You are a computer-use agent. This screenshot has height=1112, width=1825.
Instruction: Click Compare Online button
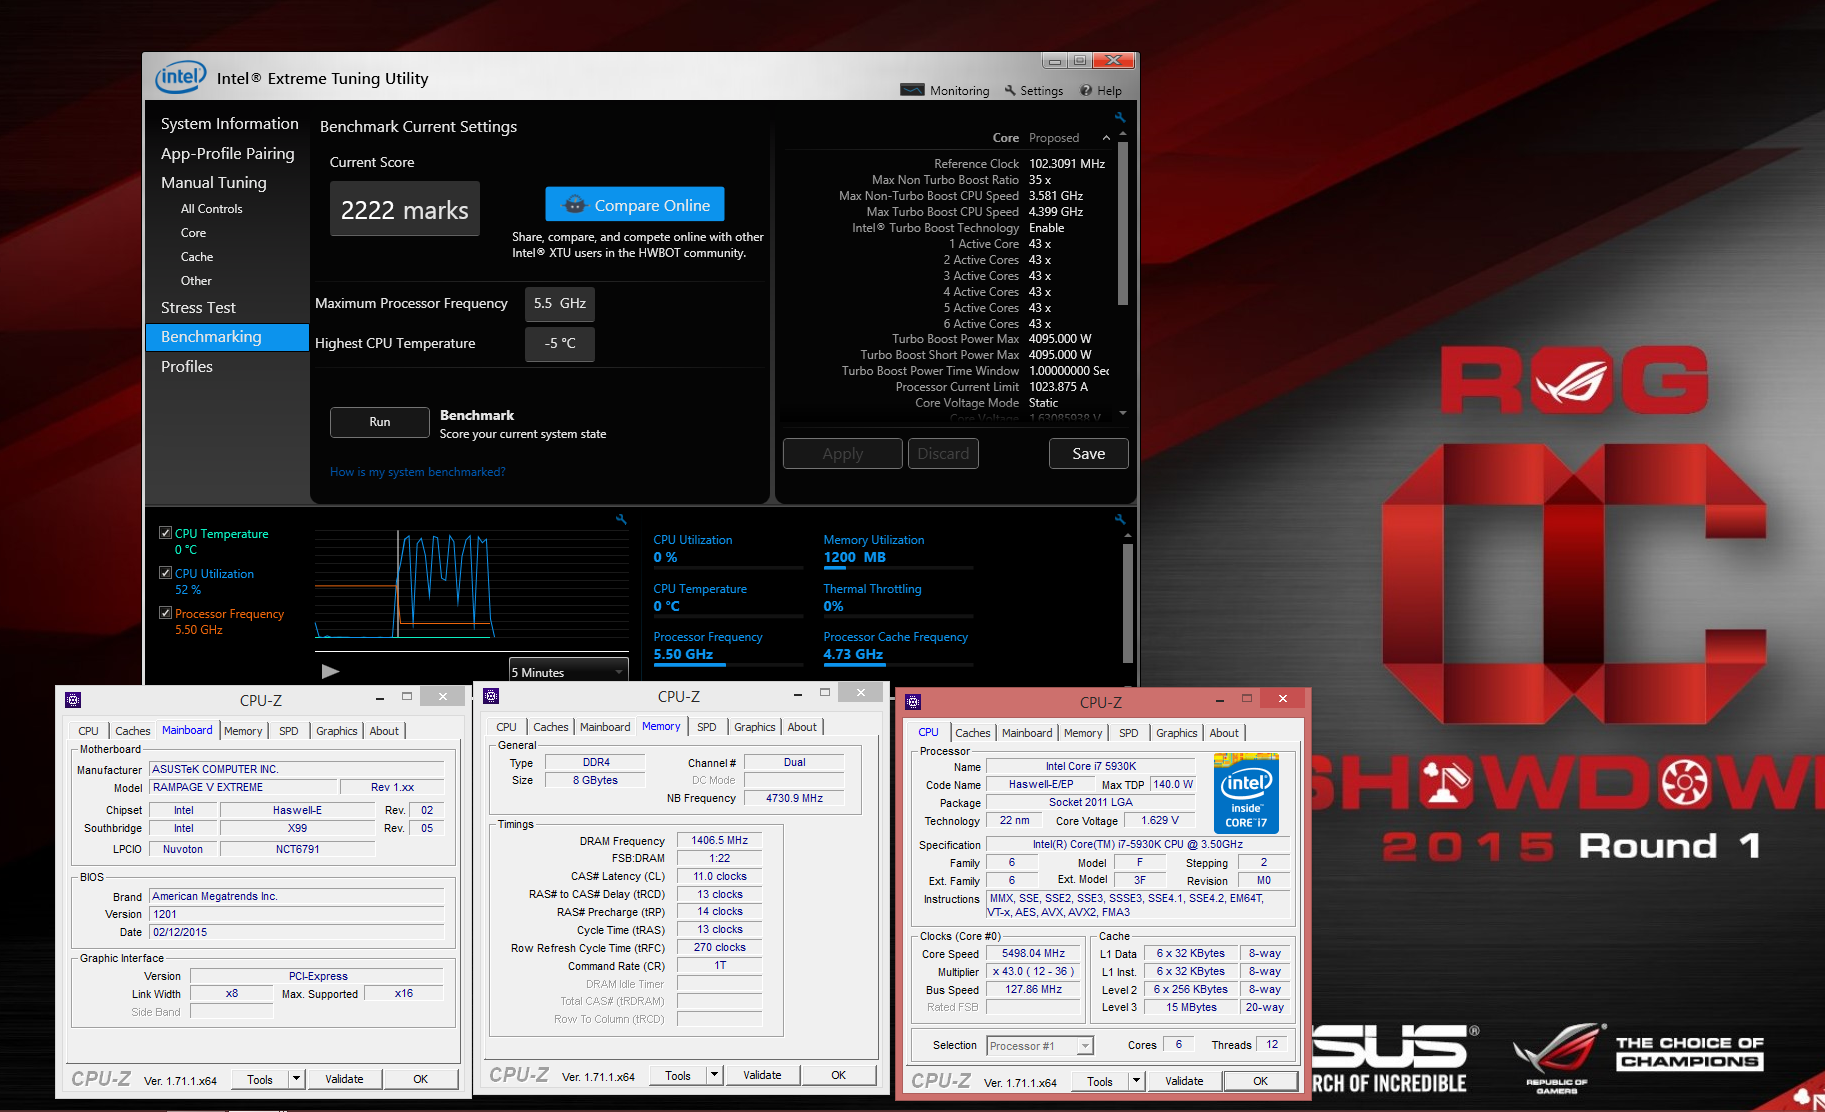coord(635,204)
